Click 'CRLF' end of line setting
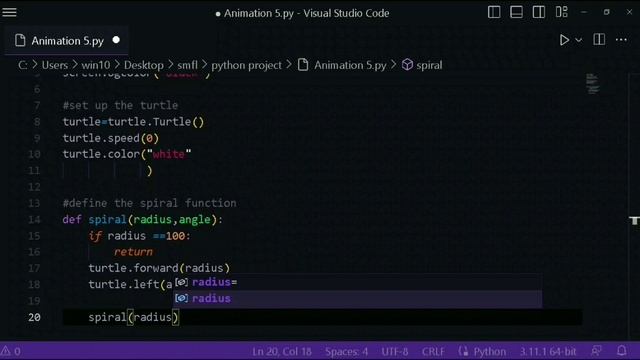The image size is (640, 360). pos(433,351)
